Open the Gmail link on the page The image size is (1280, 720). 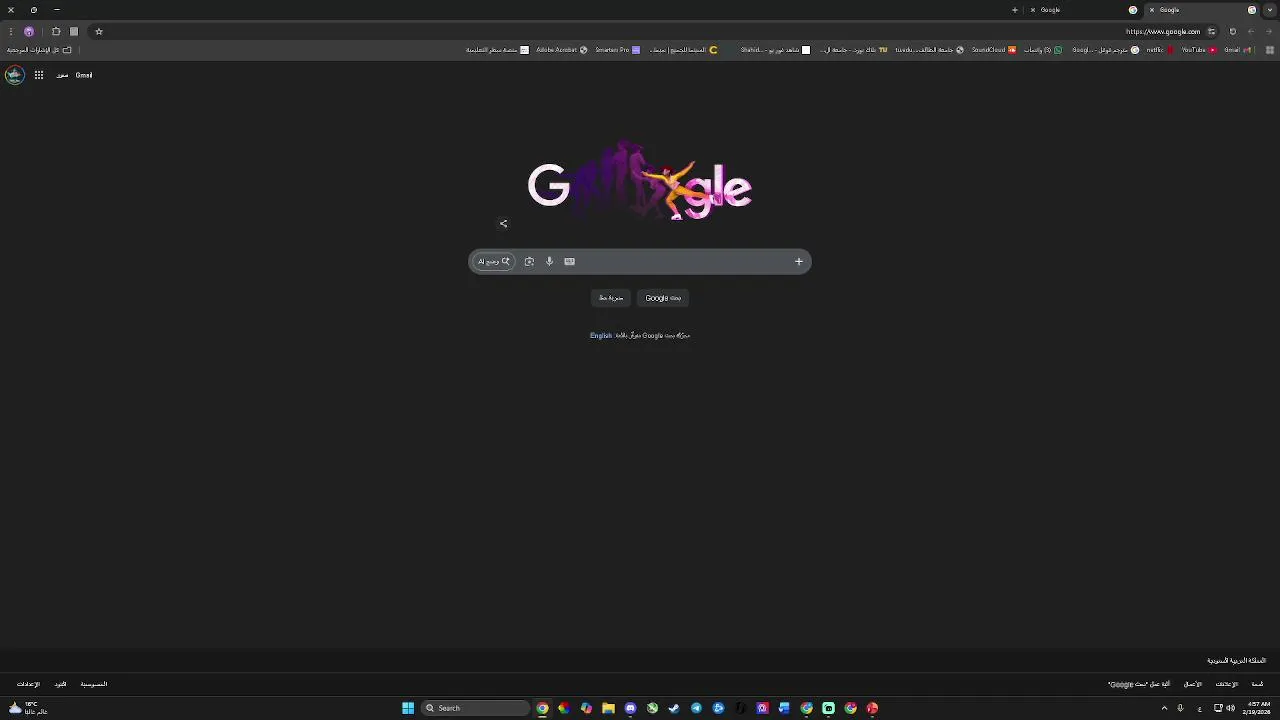point(84,75)
